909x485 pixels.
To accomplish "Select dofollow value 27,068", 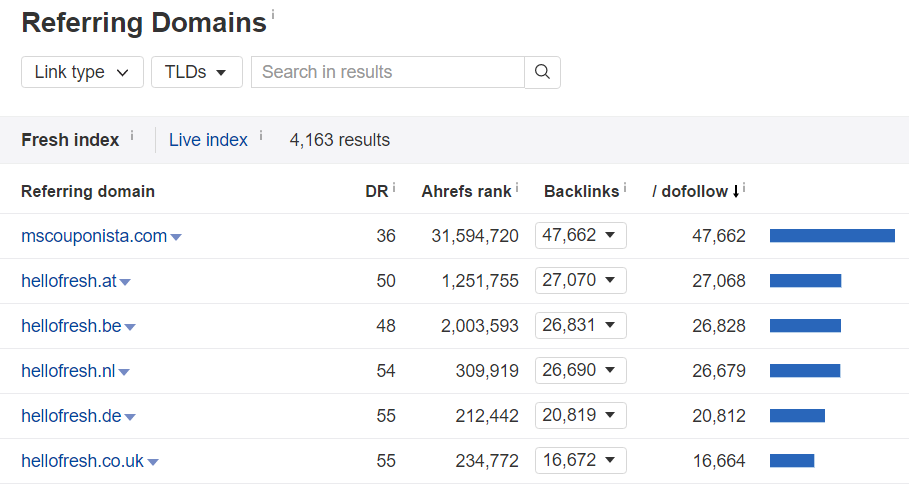I will click(x=719, y=281).
